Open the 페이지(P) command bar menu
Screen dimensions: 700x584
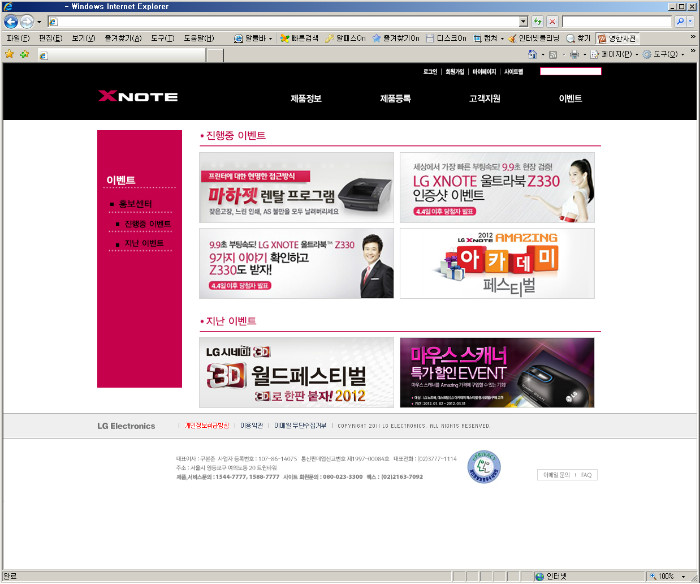(613, 54)
